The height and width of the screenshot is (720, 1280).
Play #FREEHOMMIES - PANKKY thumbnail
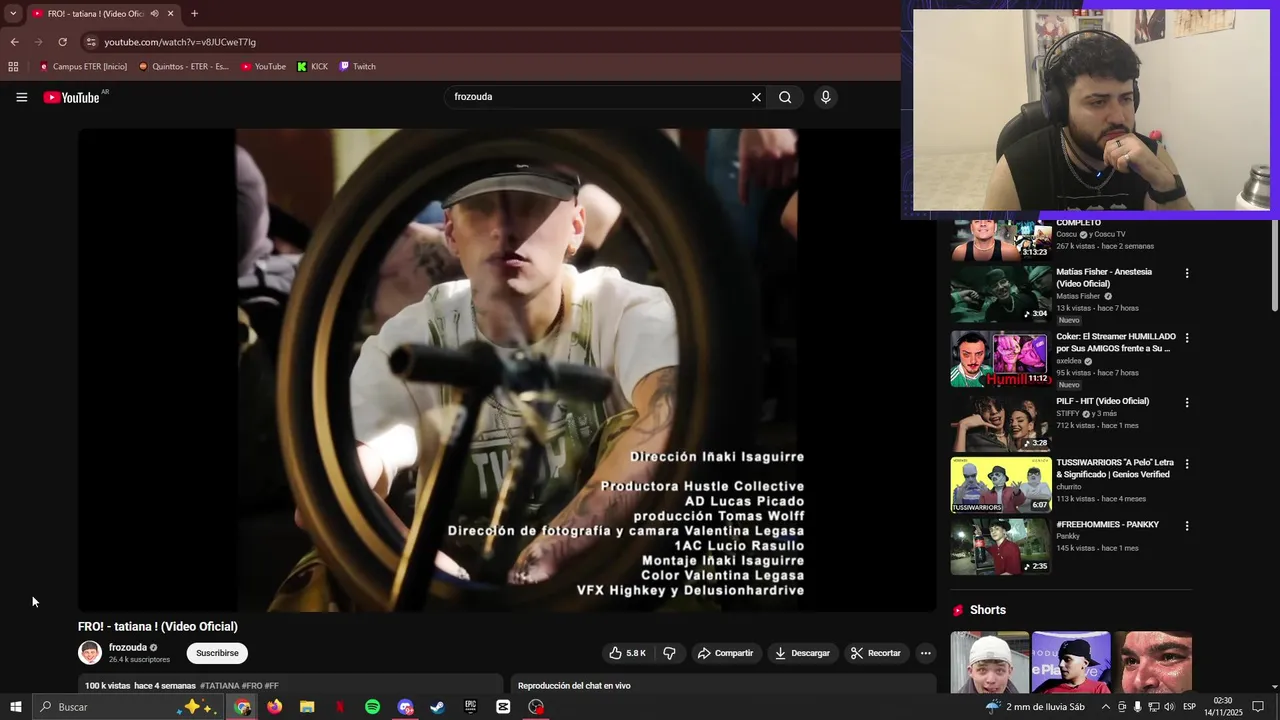click(1001, 547)
